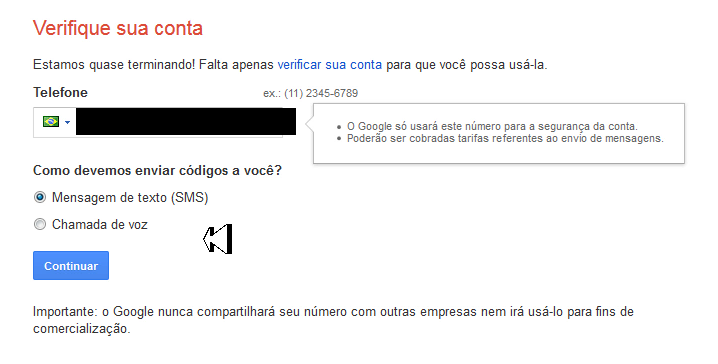Click the Telefone field label
Screen dimensions: 718x364
tap(60, 92)
